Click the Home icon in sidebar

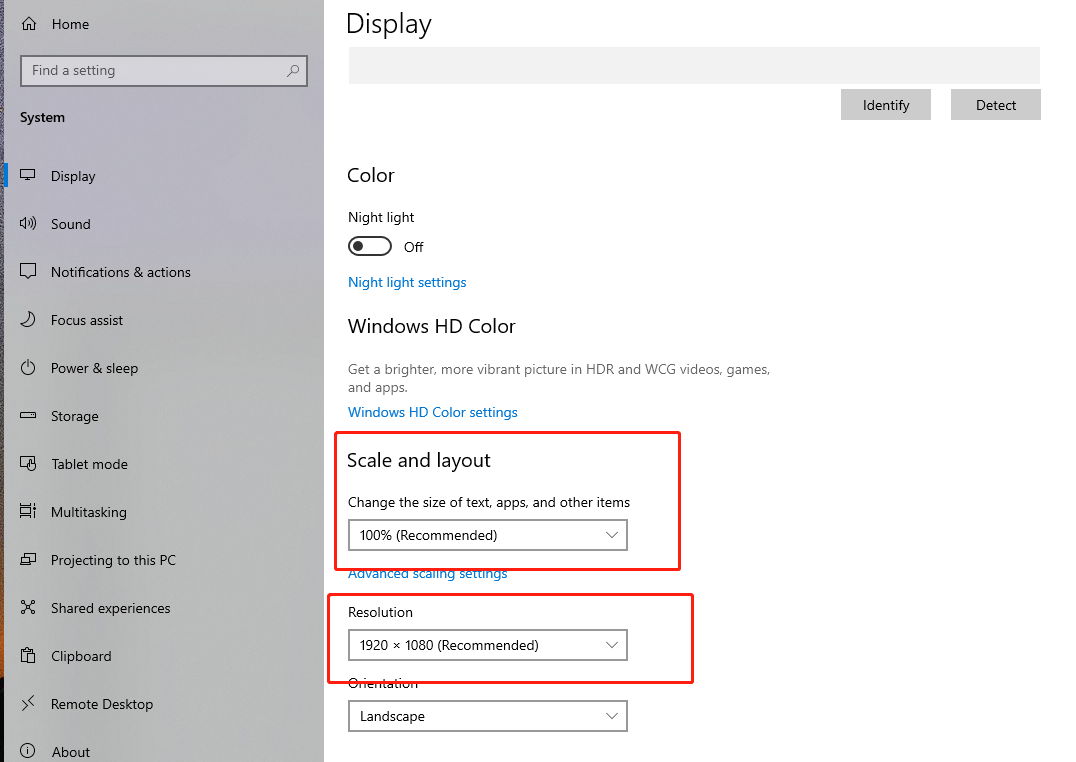28,24
